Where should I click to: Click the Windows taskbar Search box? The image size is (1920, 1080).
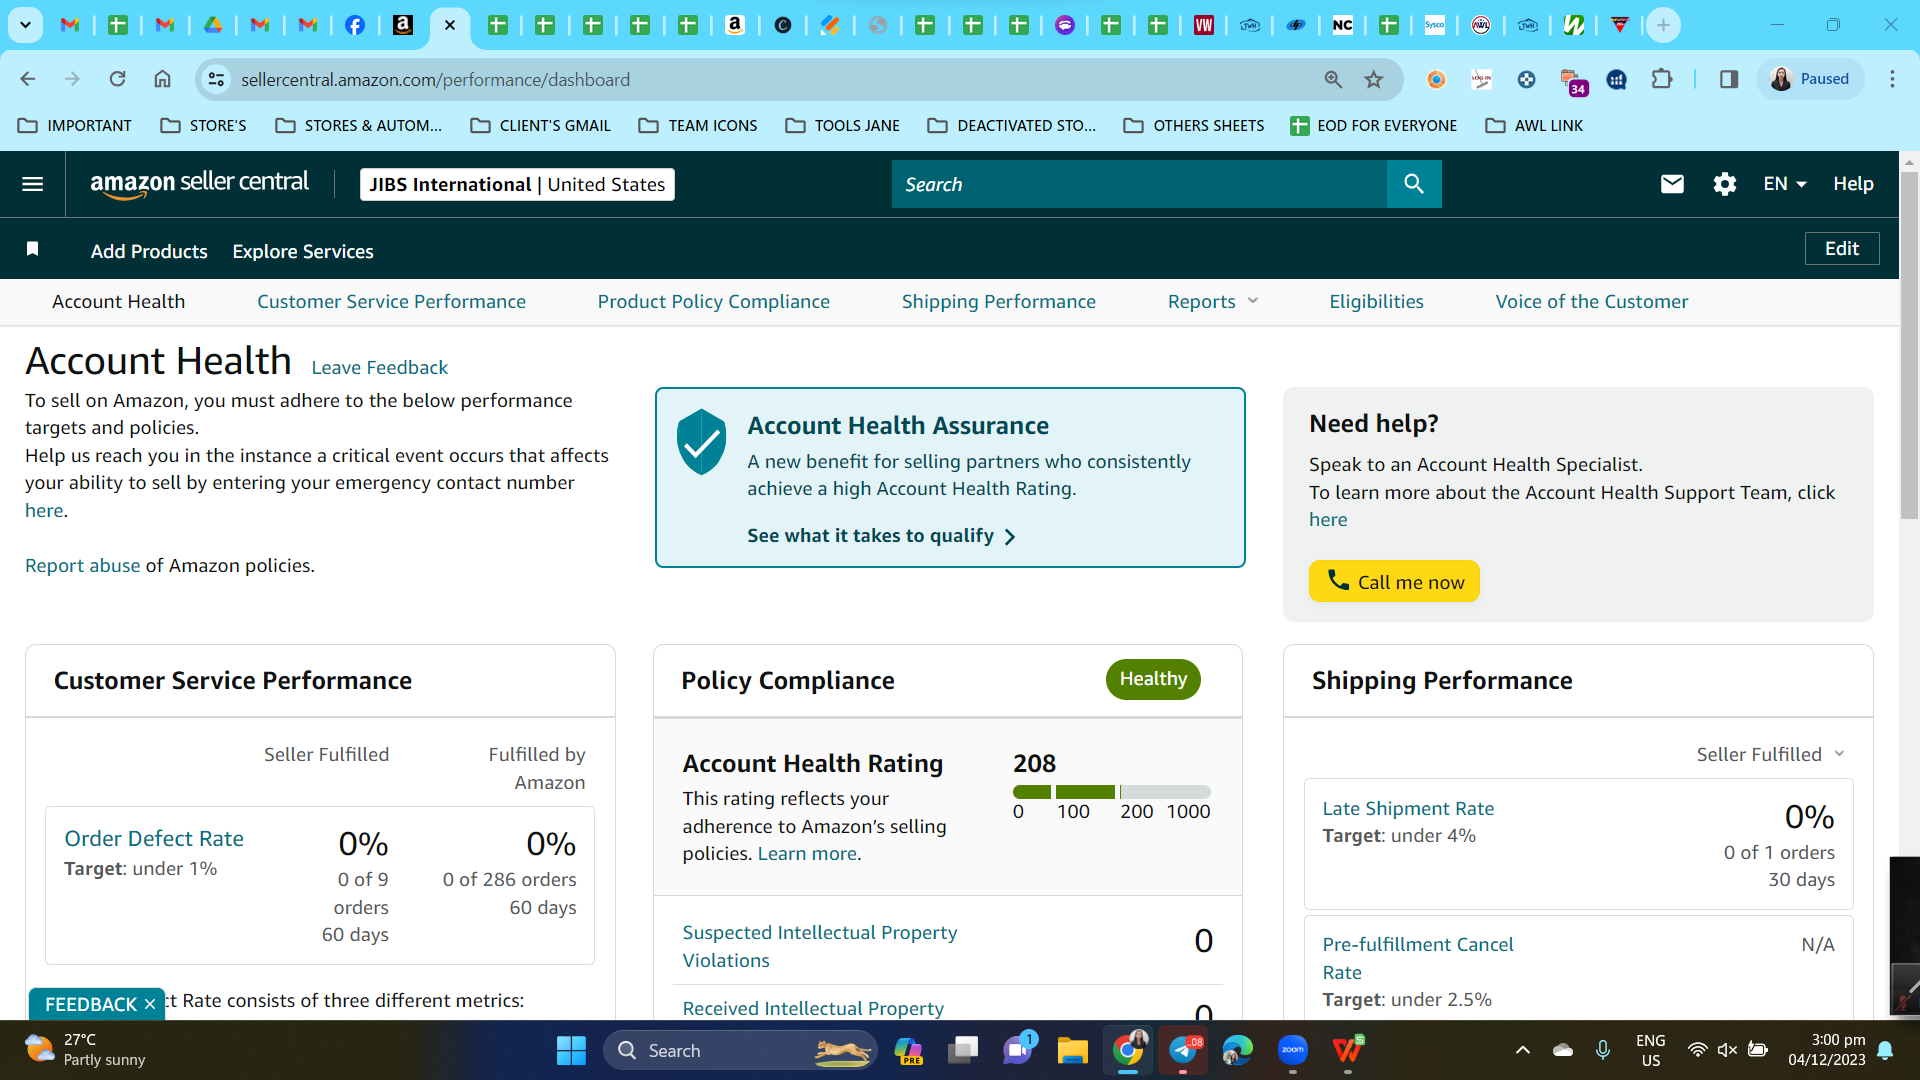740,1050
